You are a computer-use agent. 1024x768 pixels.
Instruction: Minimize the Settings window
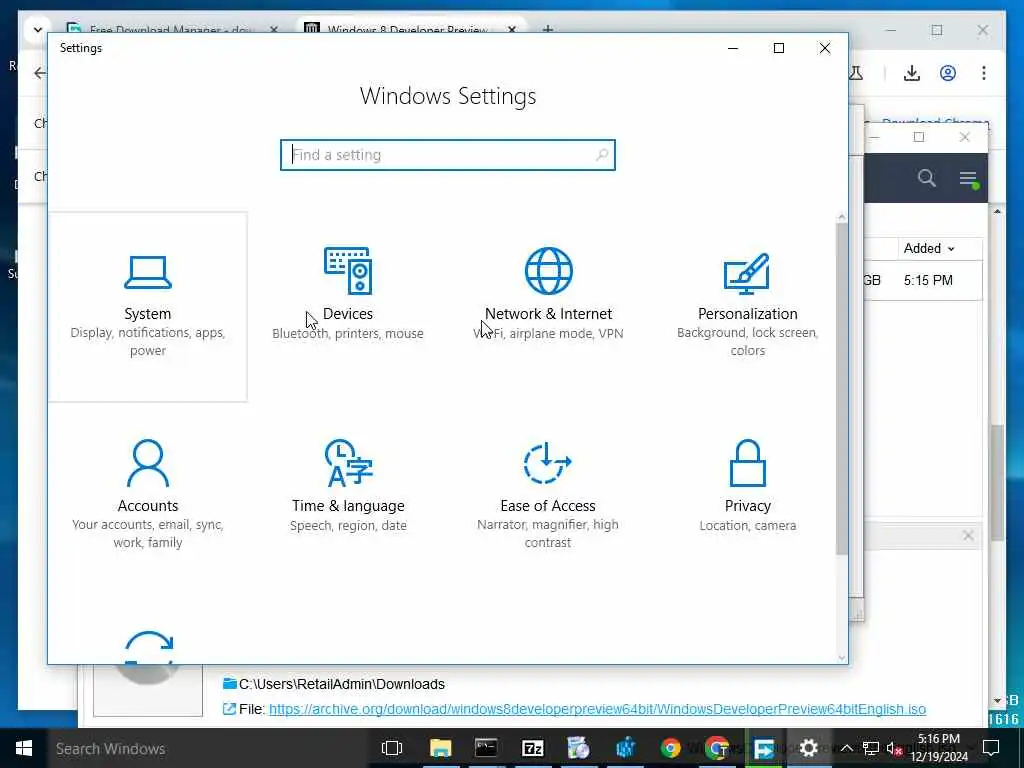pos(733,48)
